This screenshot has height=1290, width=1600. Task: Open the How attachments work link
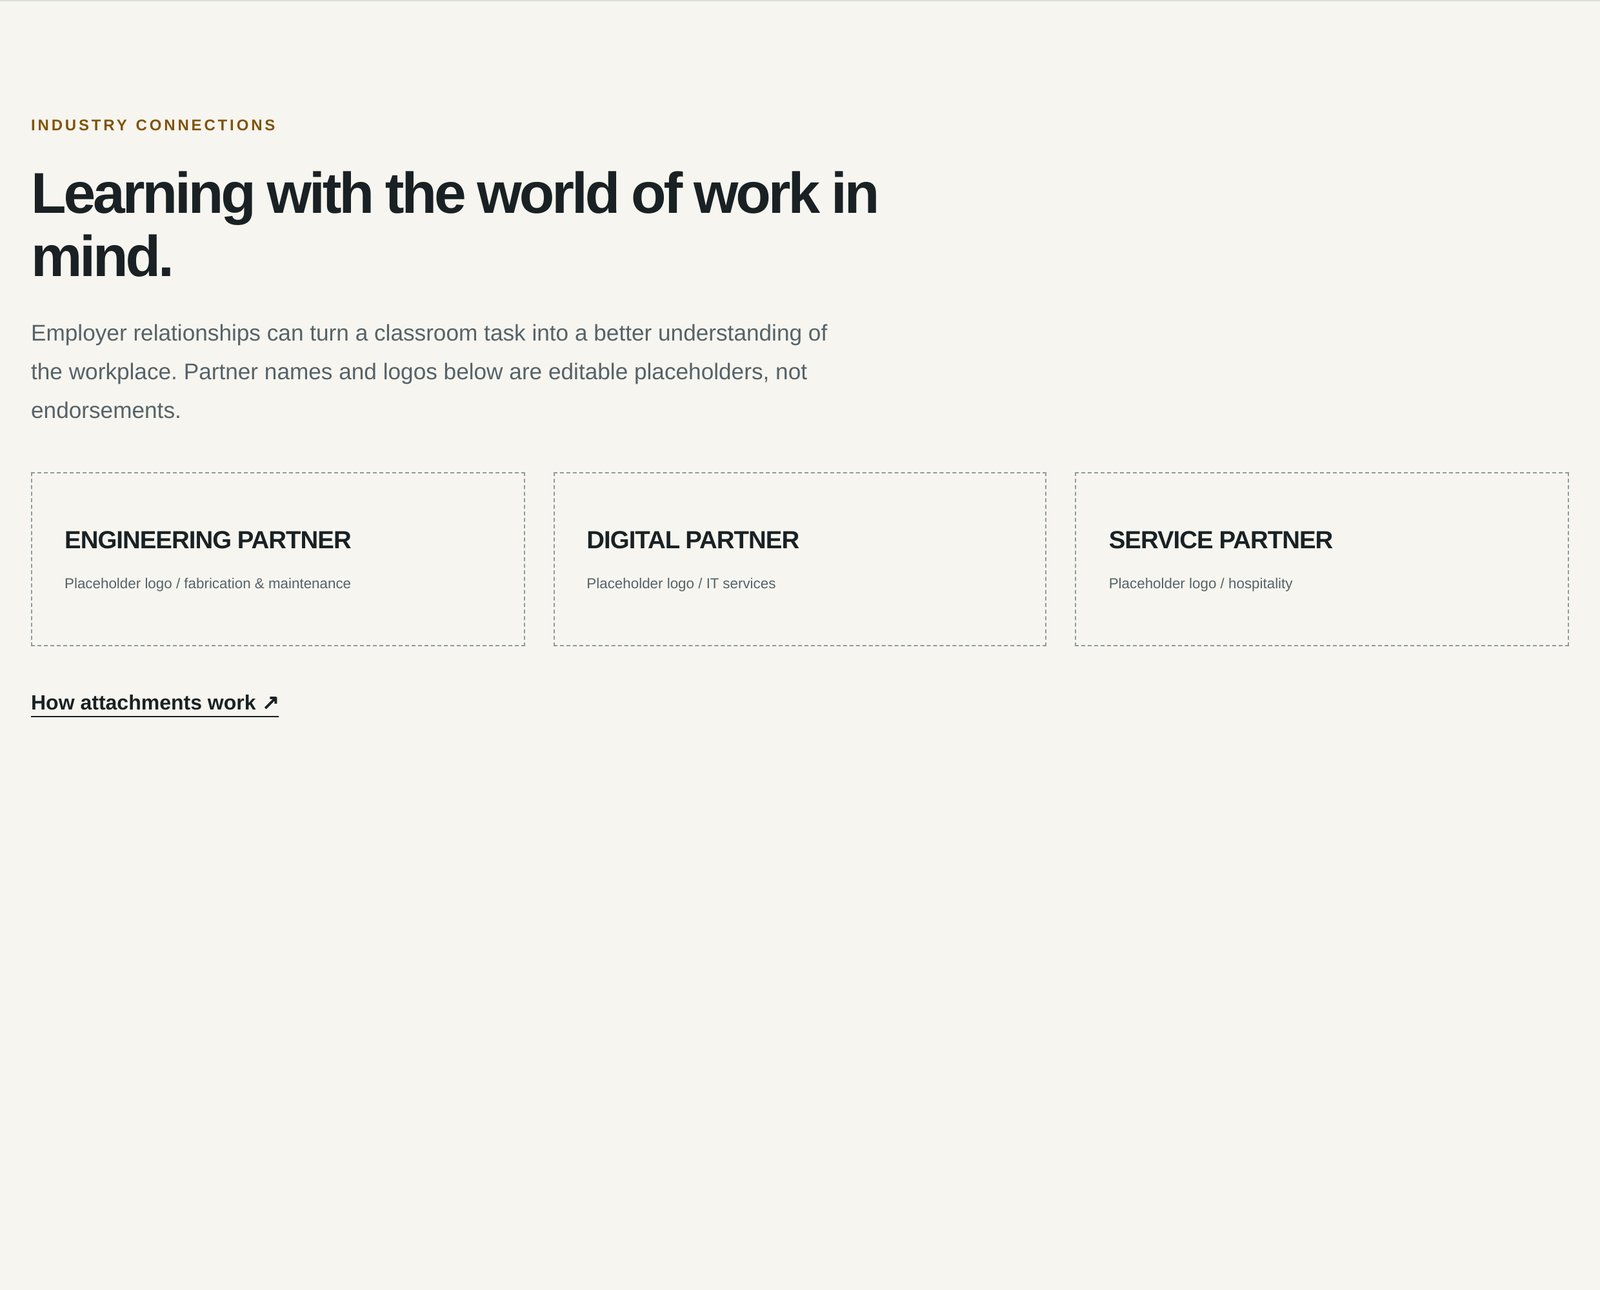155,703
